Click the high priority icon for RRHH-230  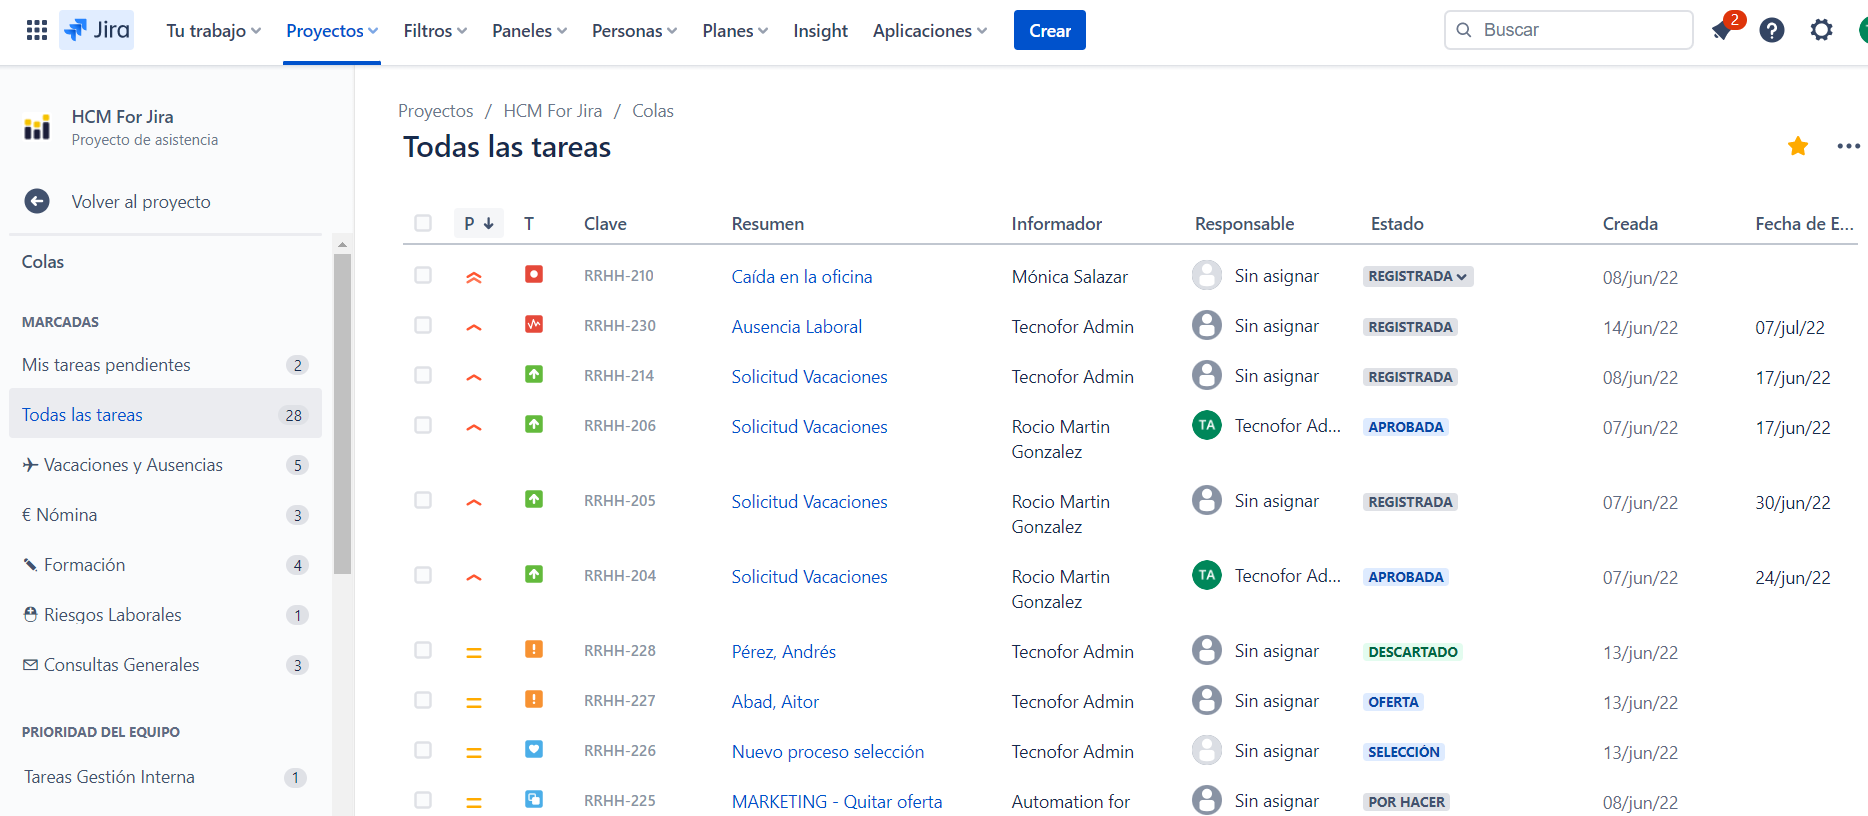click(474, 327)
